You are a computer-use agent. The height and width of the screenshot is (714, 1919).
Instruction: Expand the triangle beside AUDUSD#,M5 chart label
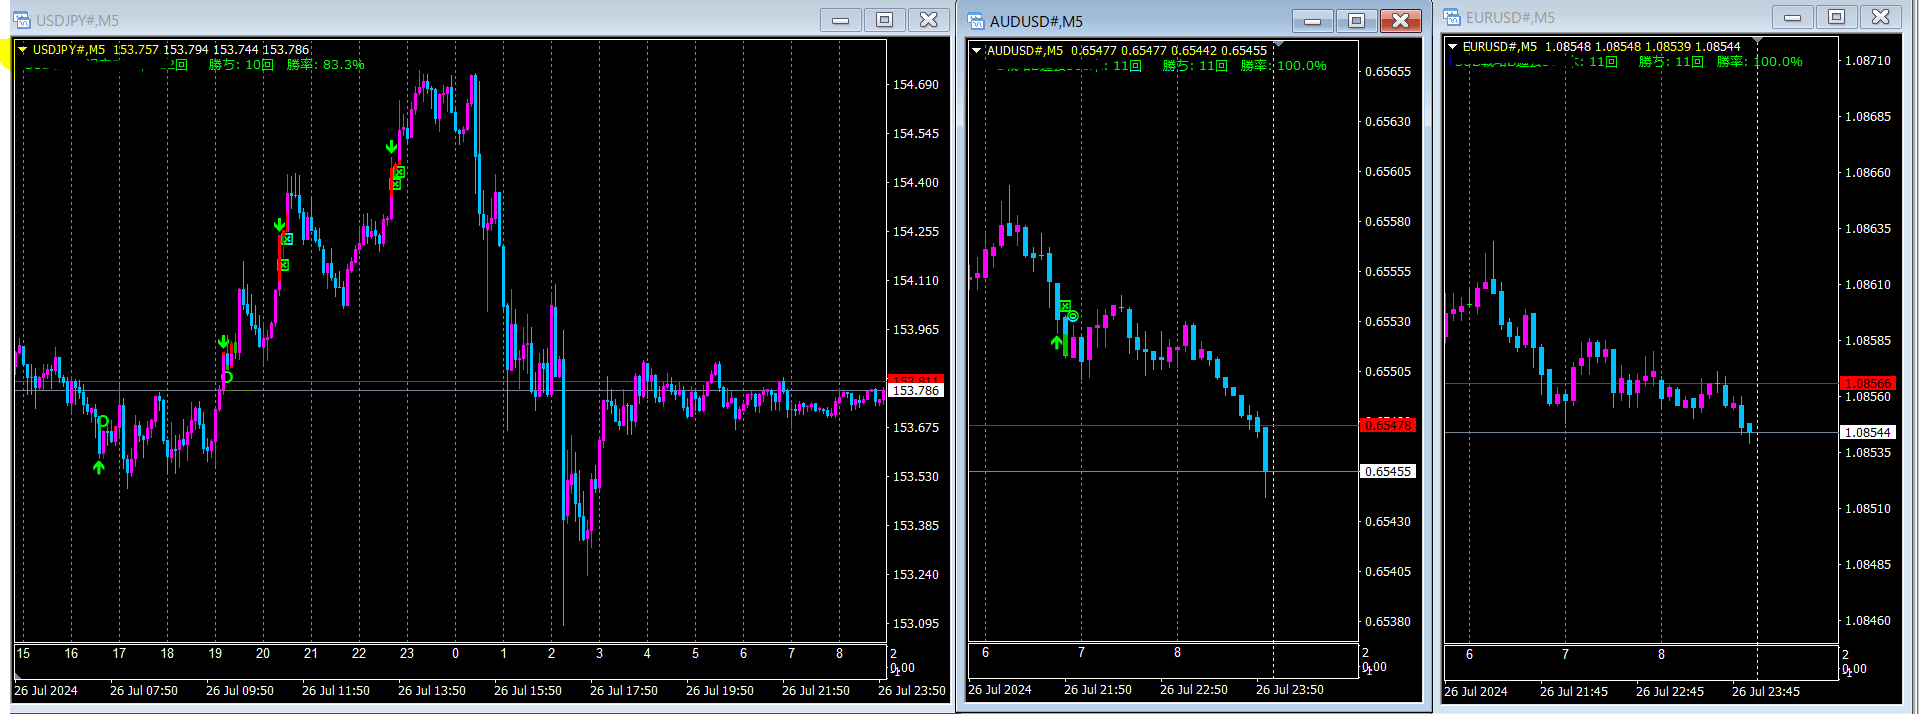[x=977, y=50]
